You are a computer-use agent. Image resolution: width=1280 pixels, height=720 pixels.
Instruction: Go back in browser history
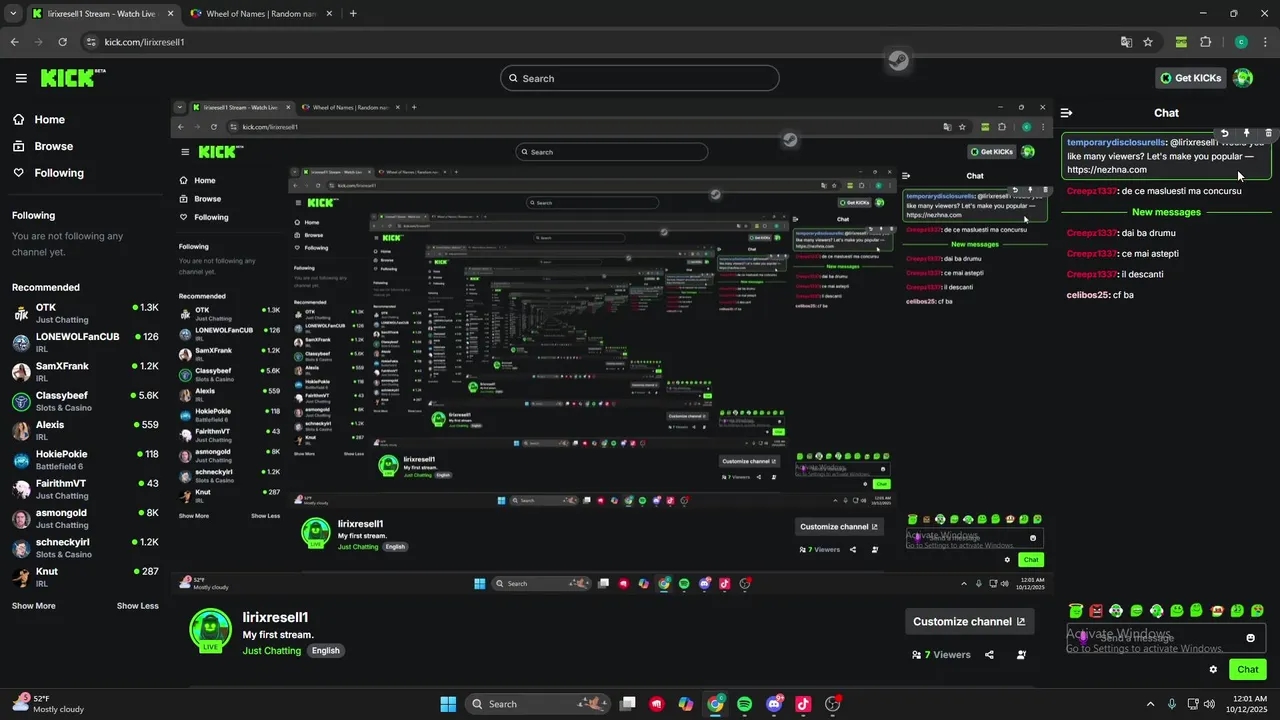pyautogui.click(x=14, y=42)
